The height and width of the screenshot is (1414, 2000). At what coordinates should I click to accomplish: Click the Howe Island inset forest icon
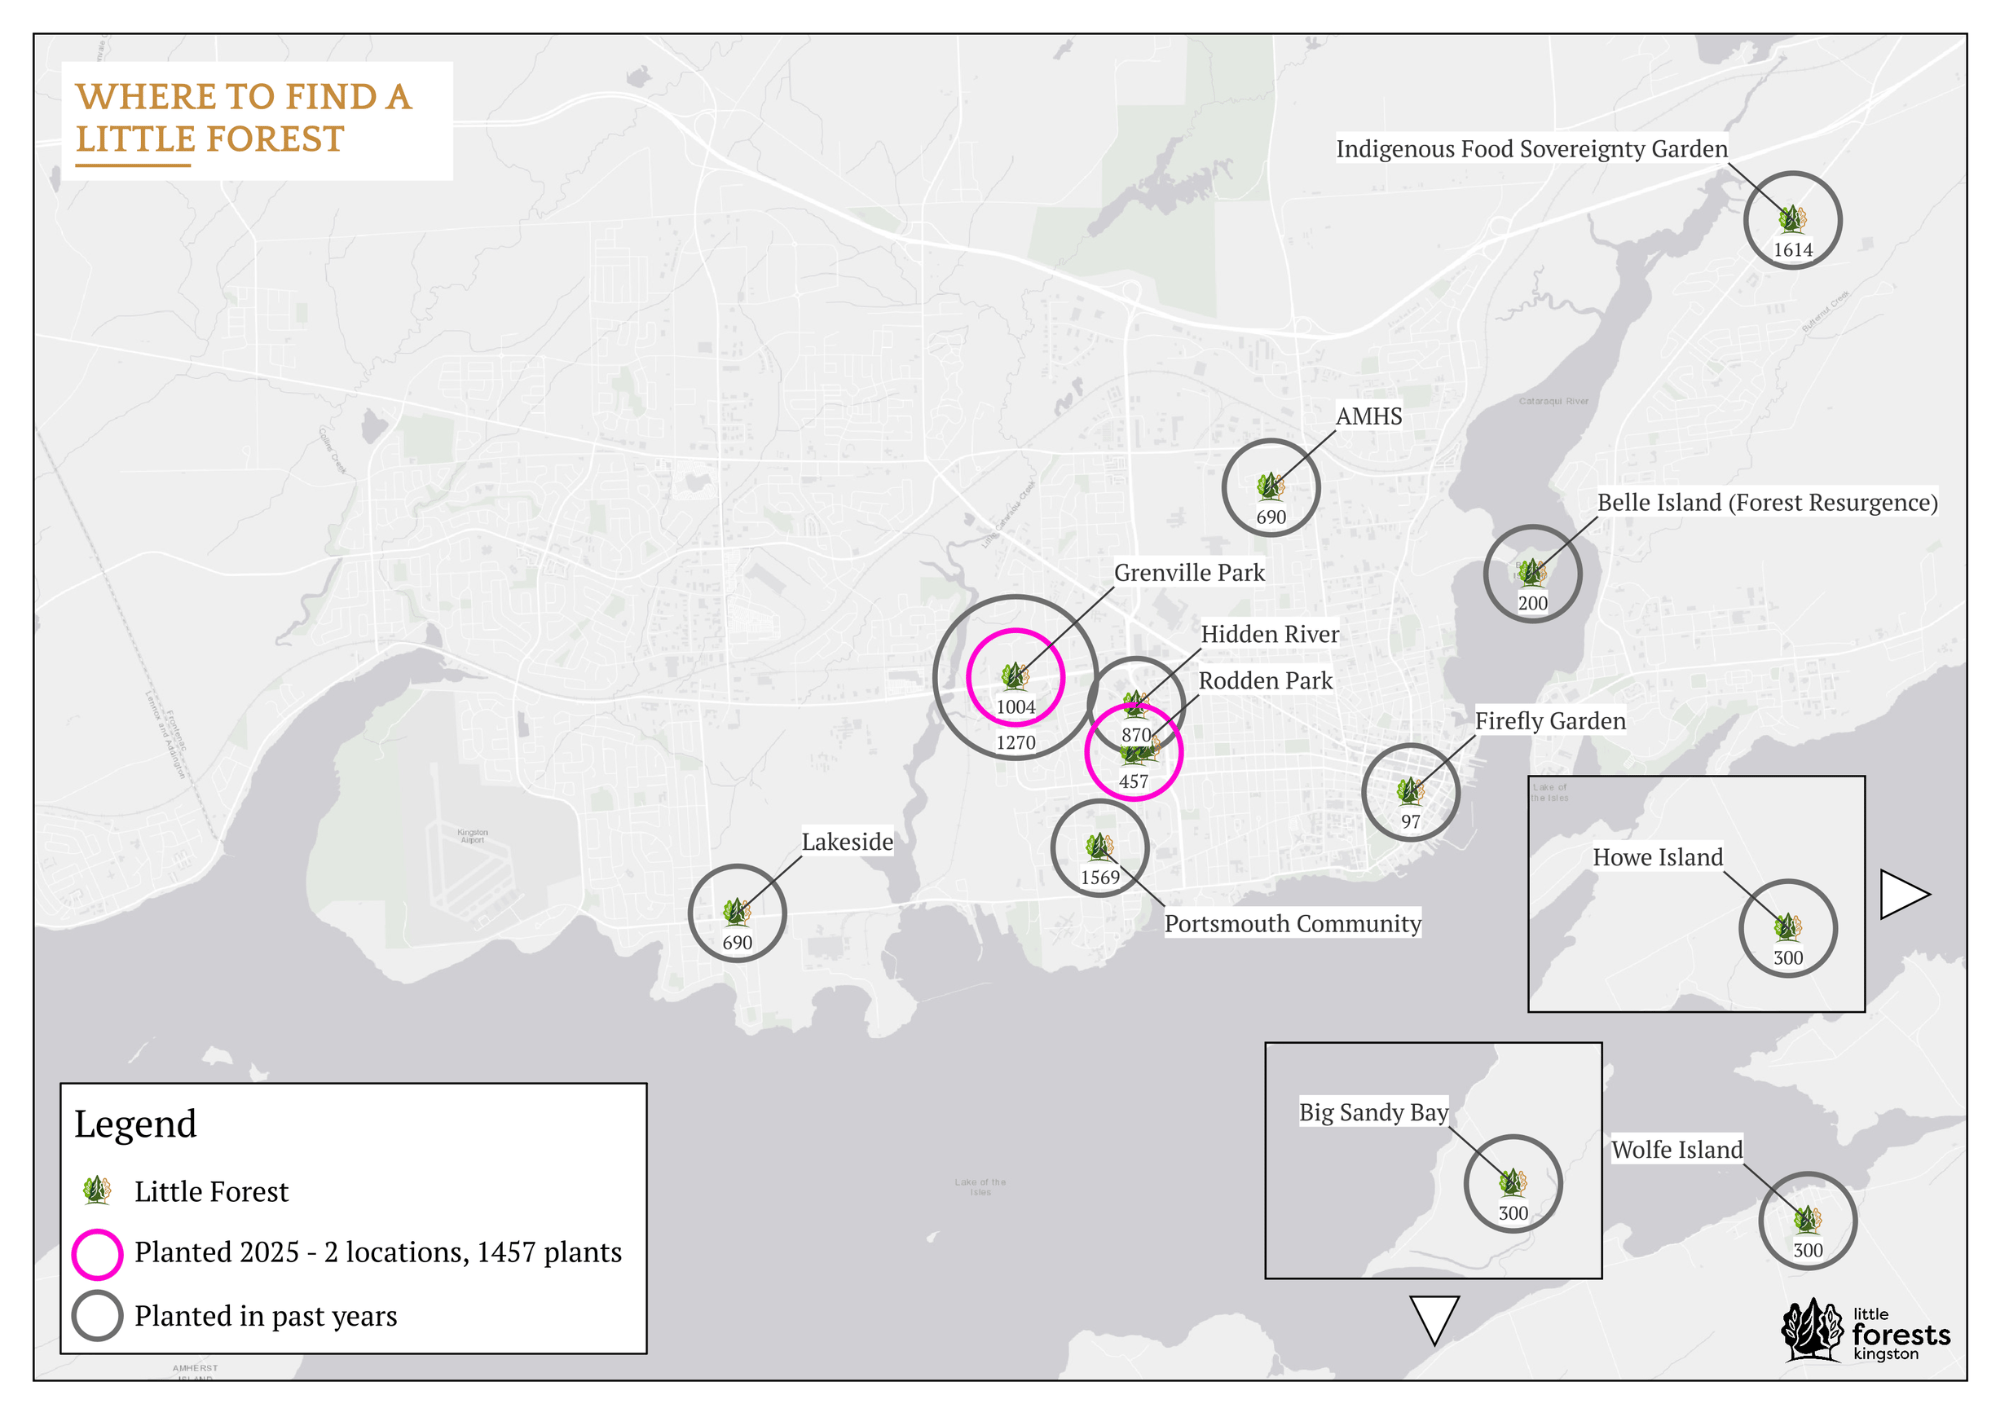click(x=1787, y=927)
